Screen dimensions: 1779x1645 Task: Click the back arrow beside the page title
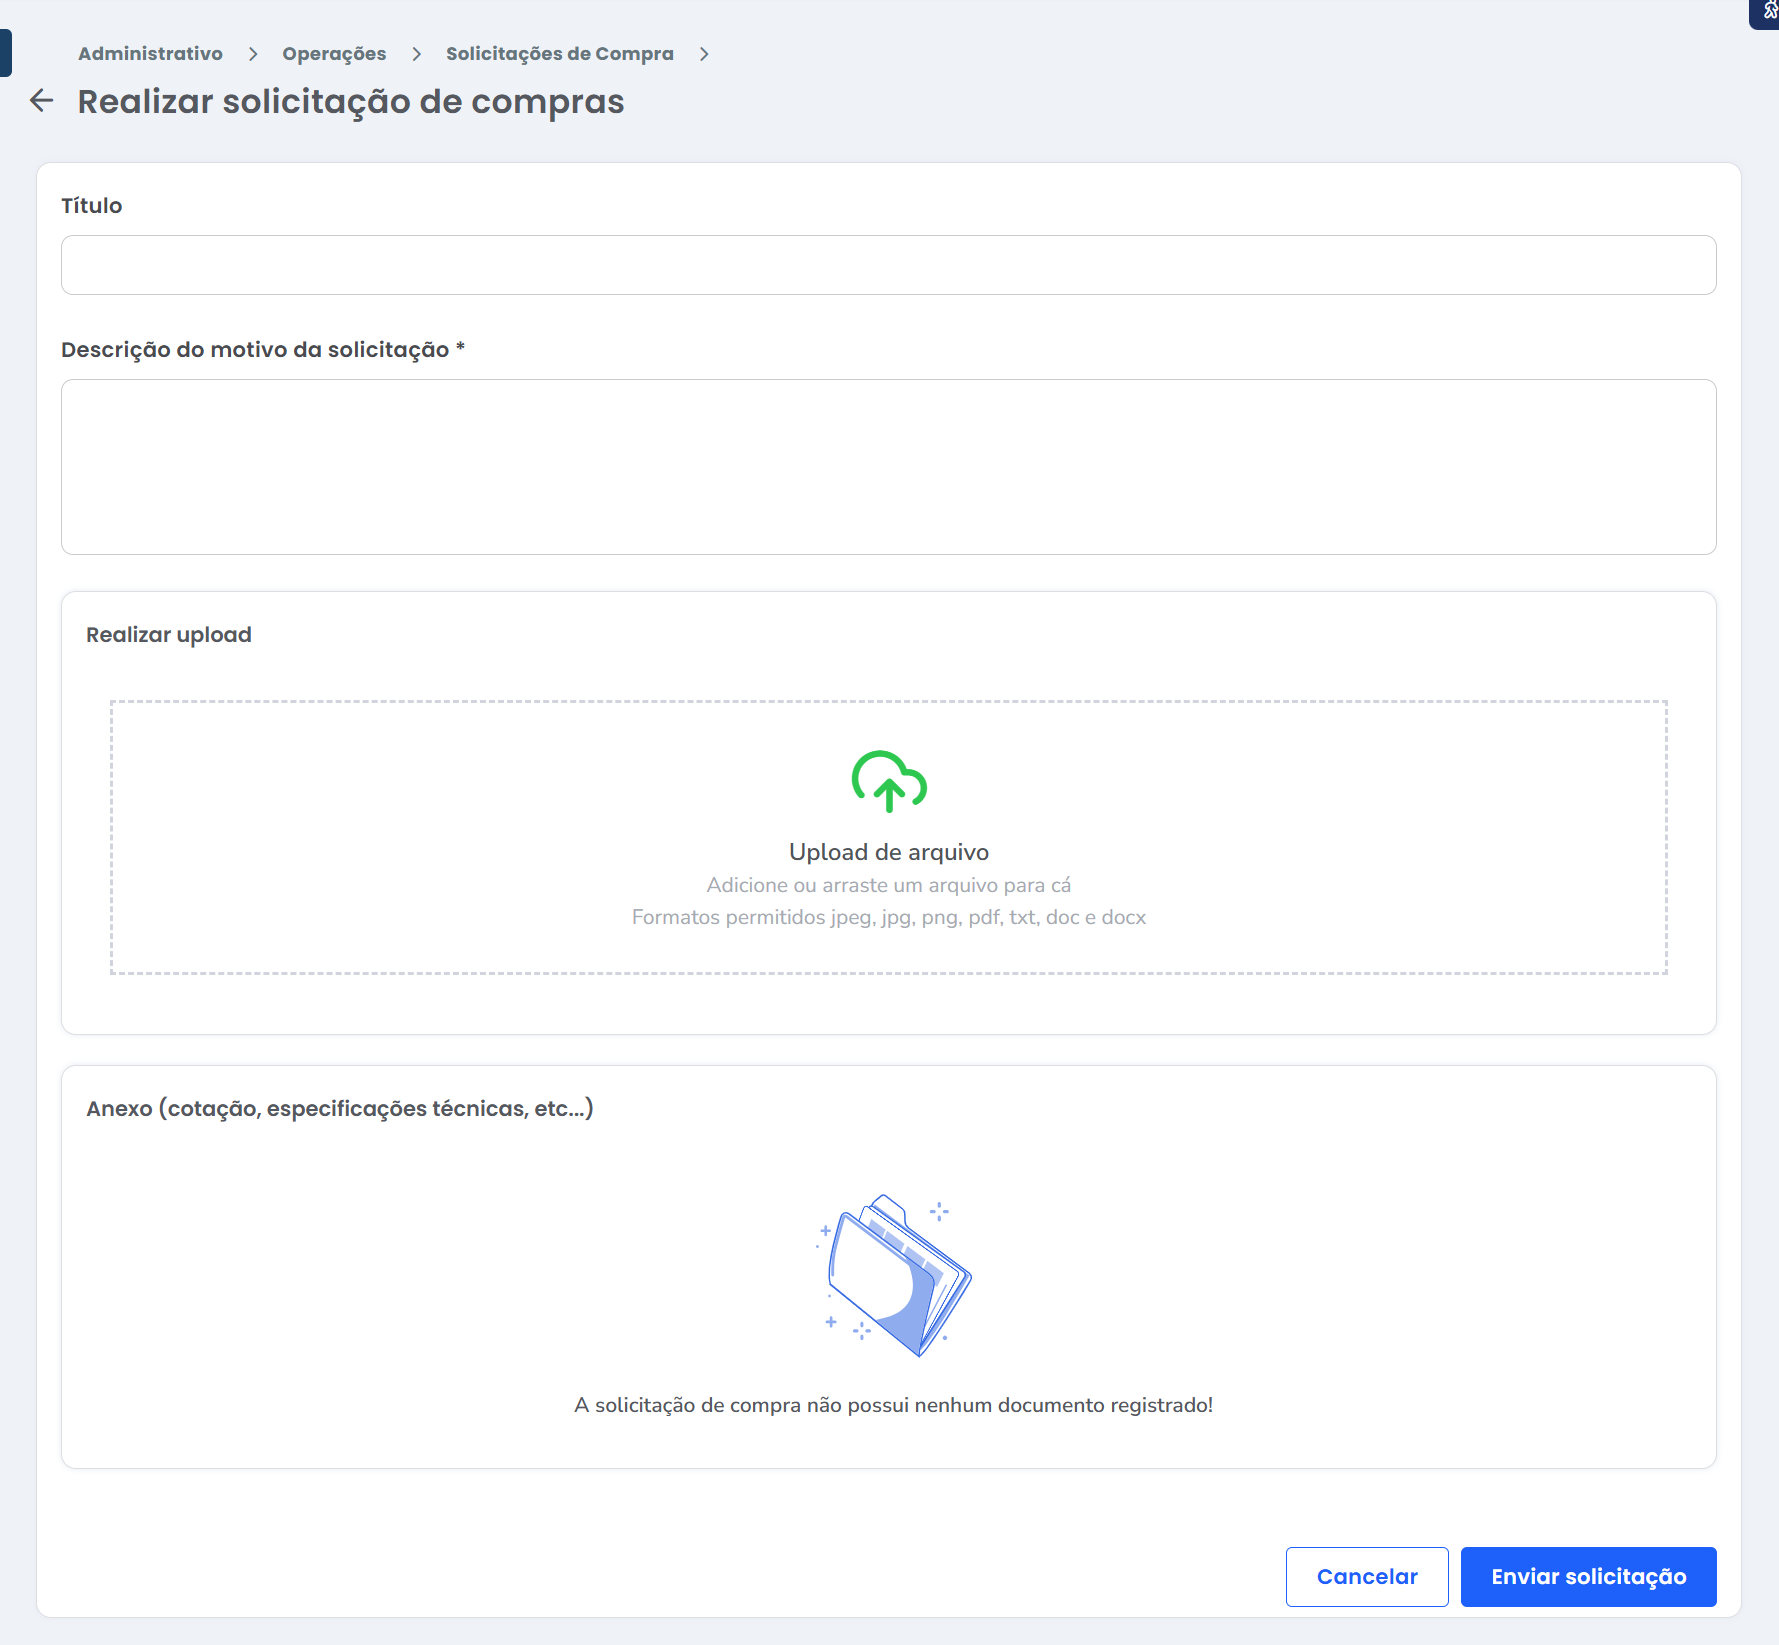pyautogui.click(x=42, y=101)
